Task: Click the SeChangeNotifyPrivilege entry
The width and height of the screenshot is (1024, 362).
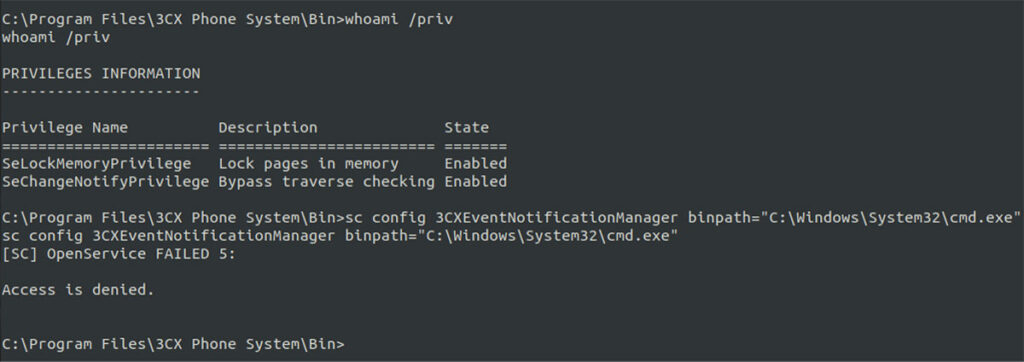Action: (x=105, y=181)
